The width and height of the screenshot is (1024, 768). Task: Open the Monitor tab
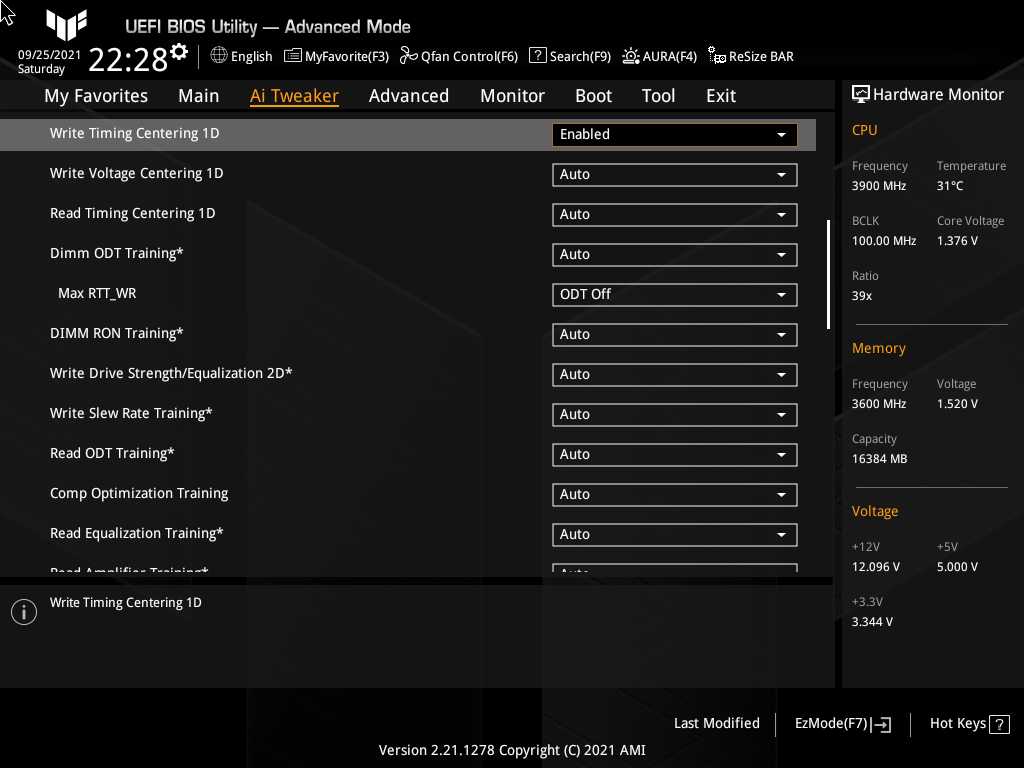coord(512,96)
